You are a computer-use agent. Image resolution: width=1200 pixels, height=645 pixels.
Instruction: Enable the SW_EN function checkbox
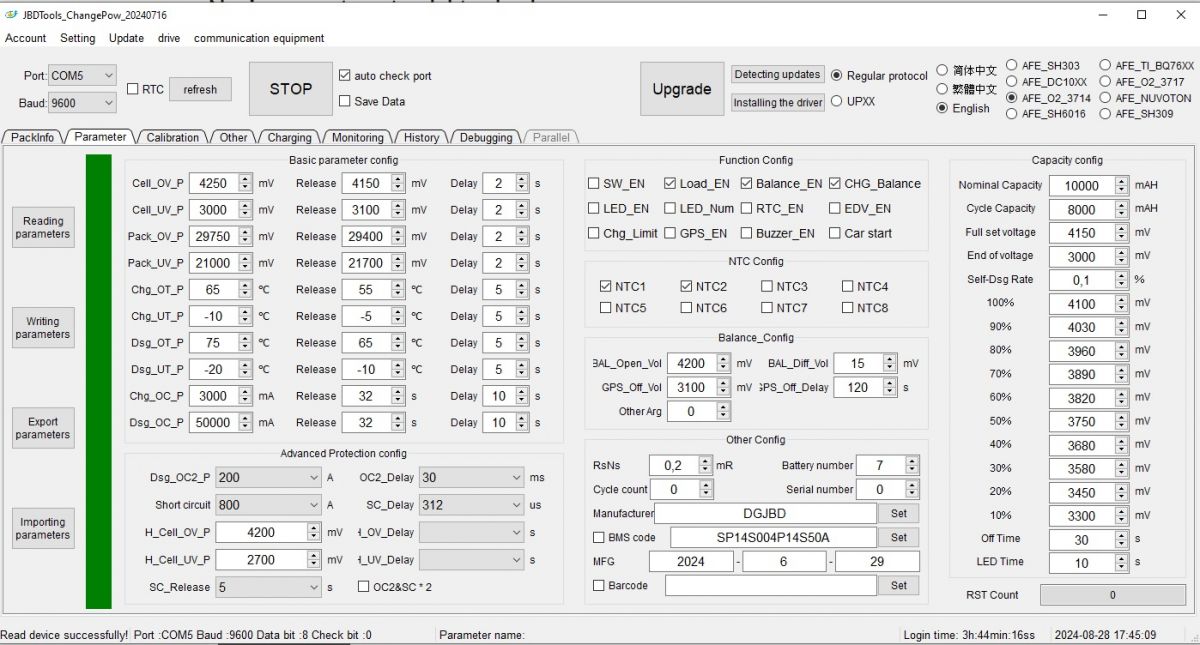click(x=594, y=183)
